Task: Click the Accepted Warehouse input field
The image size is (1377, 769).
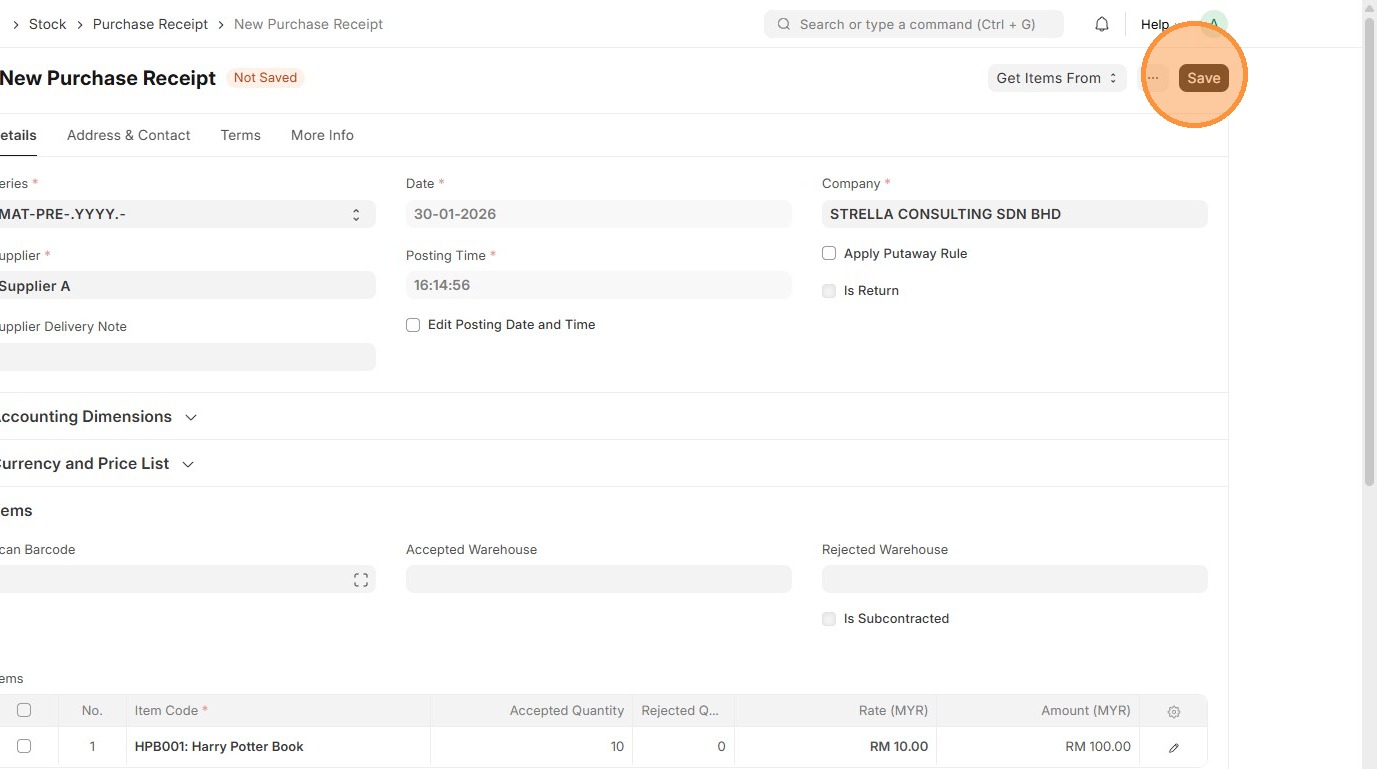Action: [598, 579]
